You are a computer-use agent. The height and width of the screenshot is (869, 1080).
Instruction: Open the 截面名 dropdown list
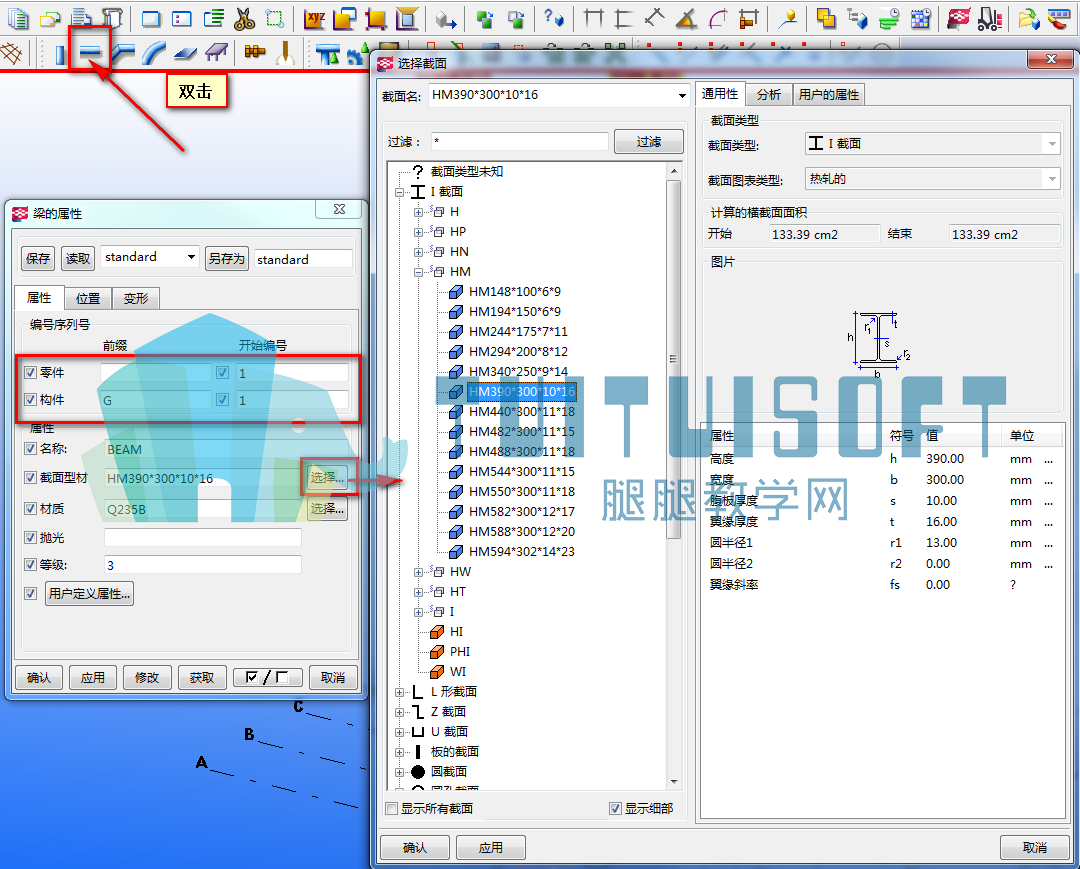click(682, 95)
